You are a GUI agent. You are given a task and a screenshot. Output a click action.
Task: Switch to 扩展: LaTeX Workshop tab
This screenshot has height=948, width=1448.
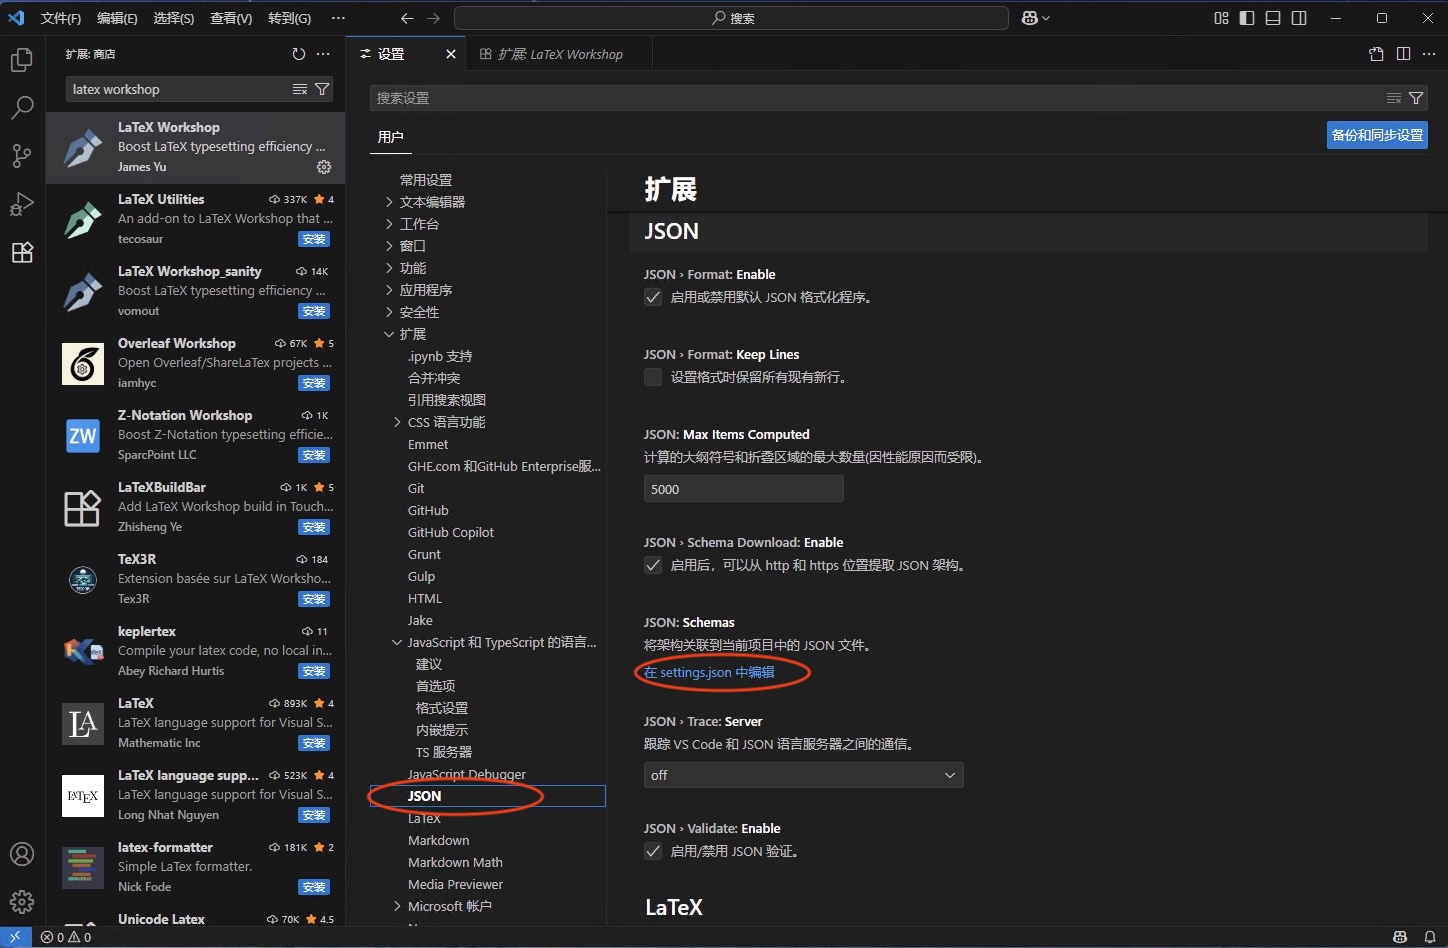tap(559, 54)
